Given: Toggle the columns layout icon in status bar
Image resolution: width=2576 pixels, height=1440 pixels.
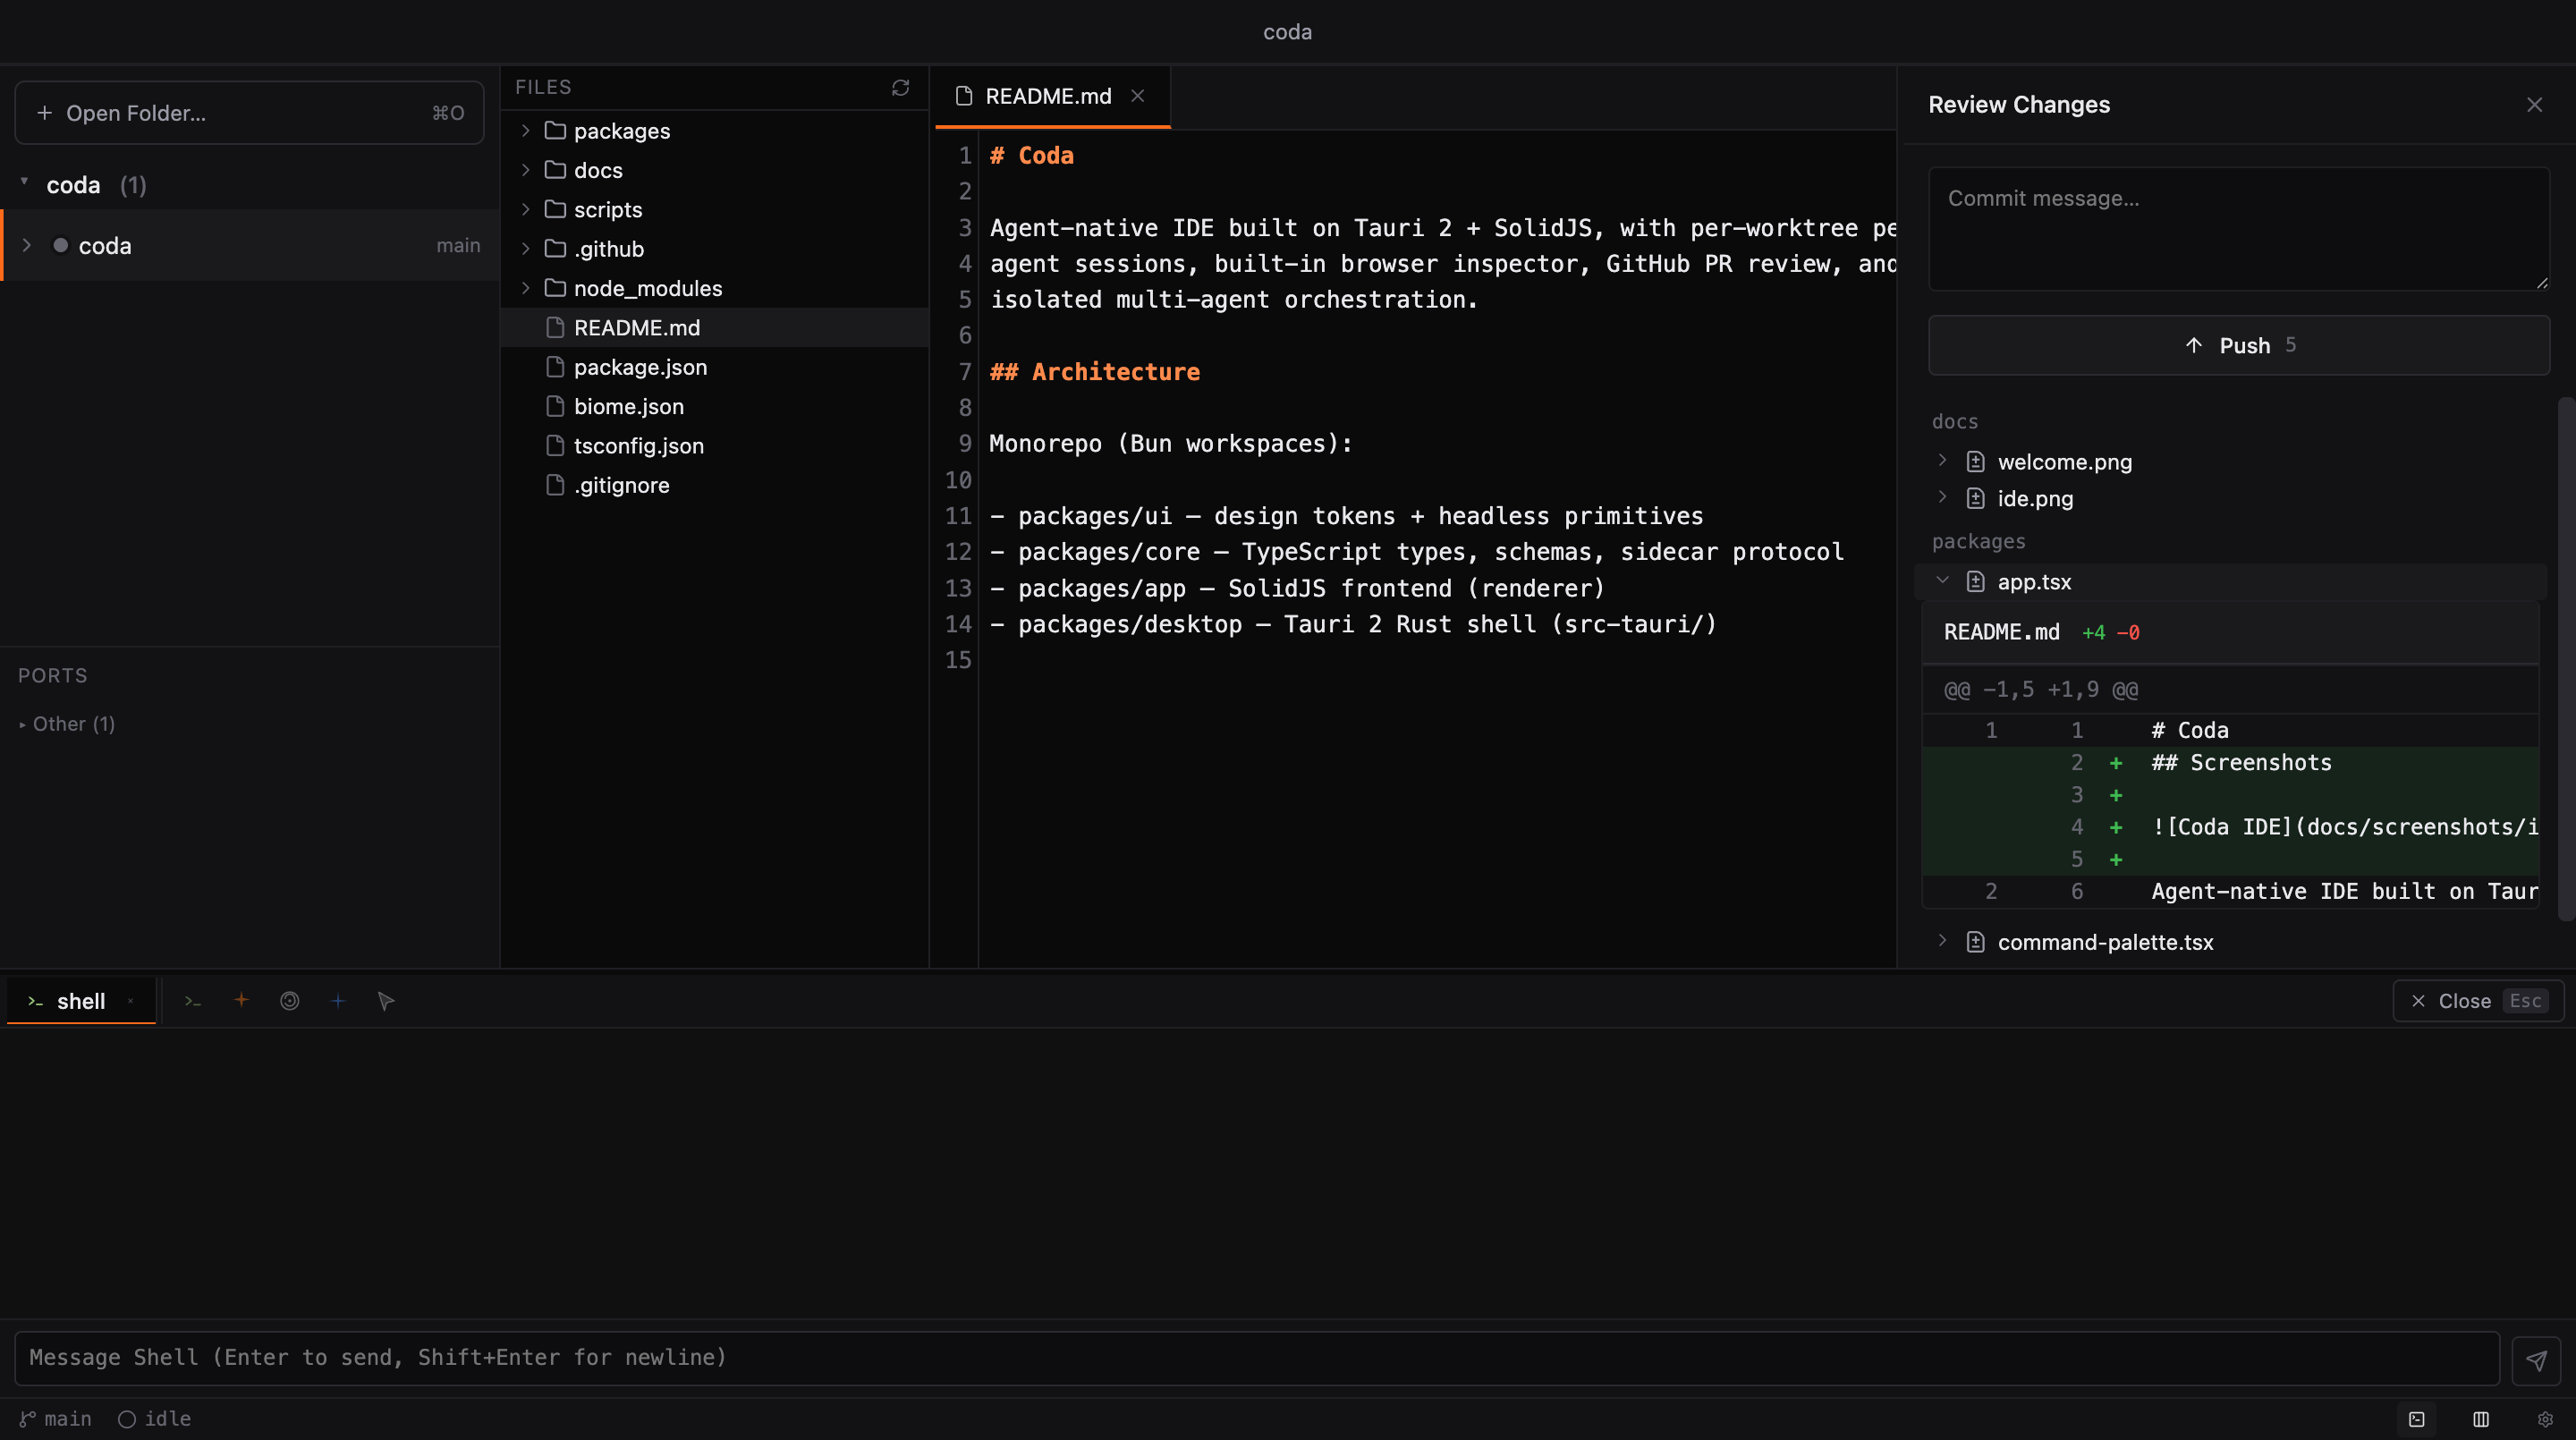Looking at the screenshot, I should point(2481,1419).
